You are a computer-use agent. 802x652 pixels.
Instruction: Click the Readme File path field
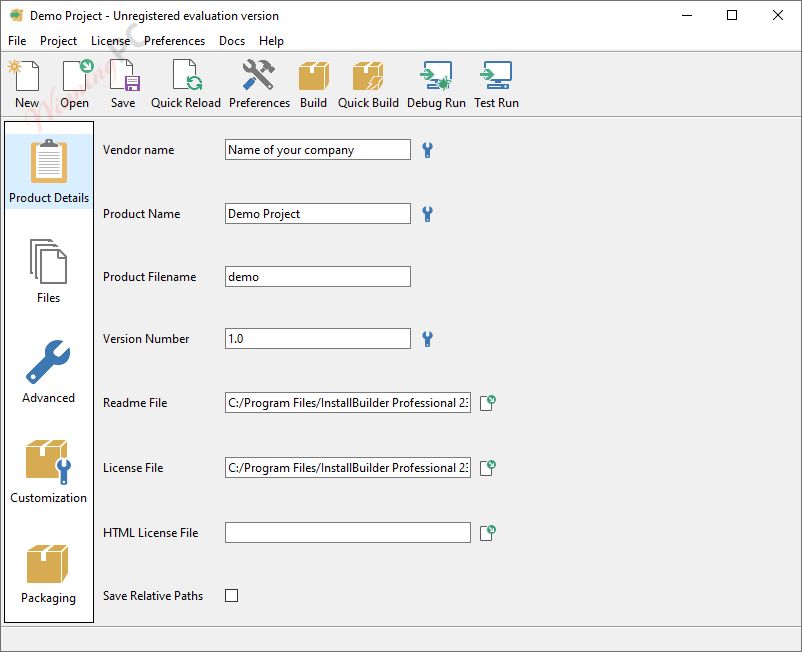point(348,402)
